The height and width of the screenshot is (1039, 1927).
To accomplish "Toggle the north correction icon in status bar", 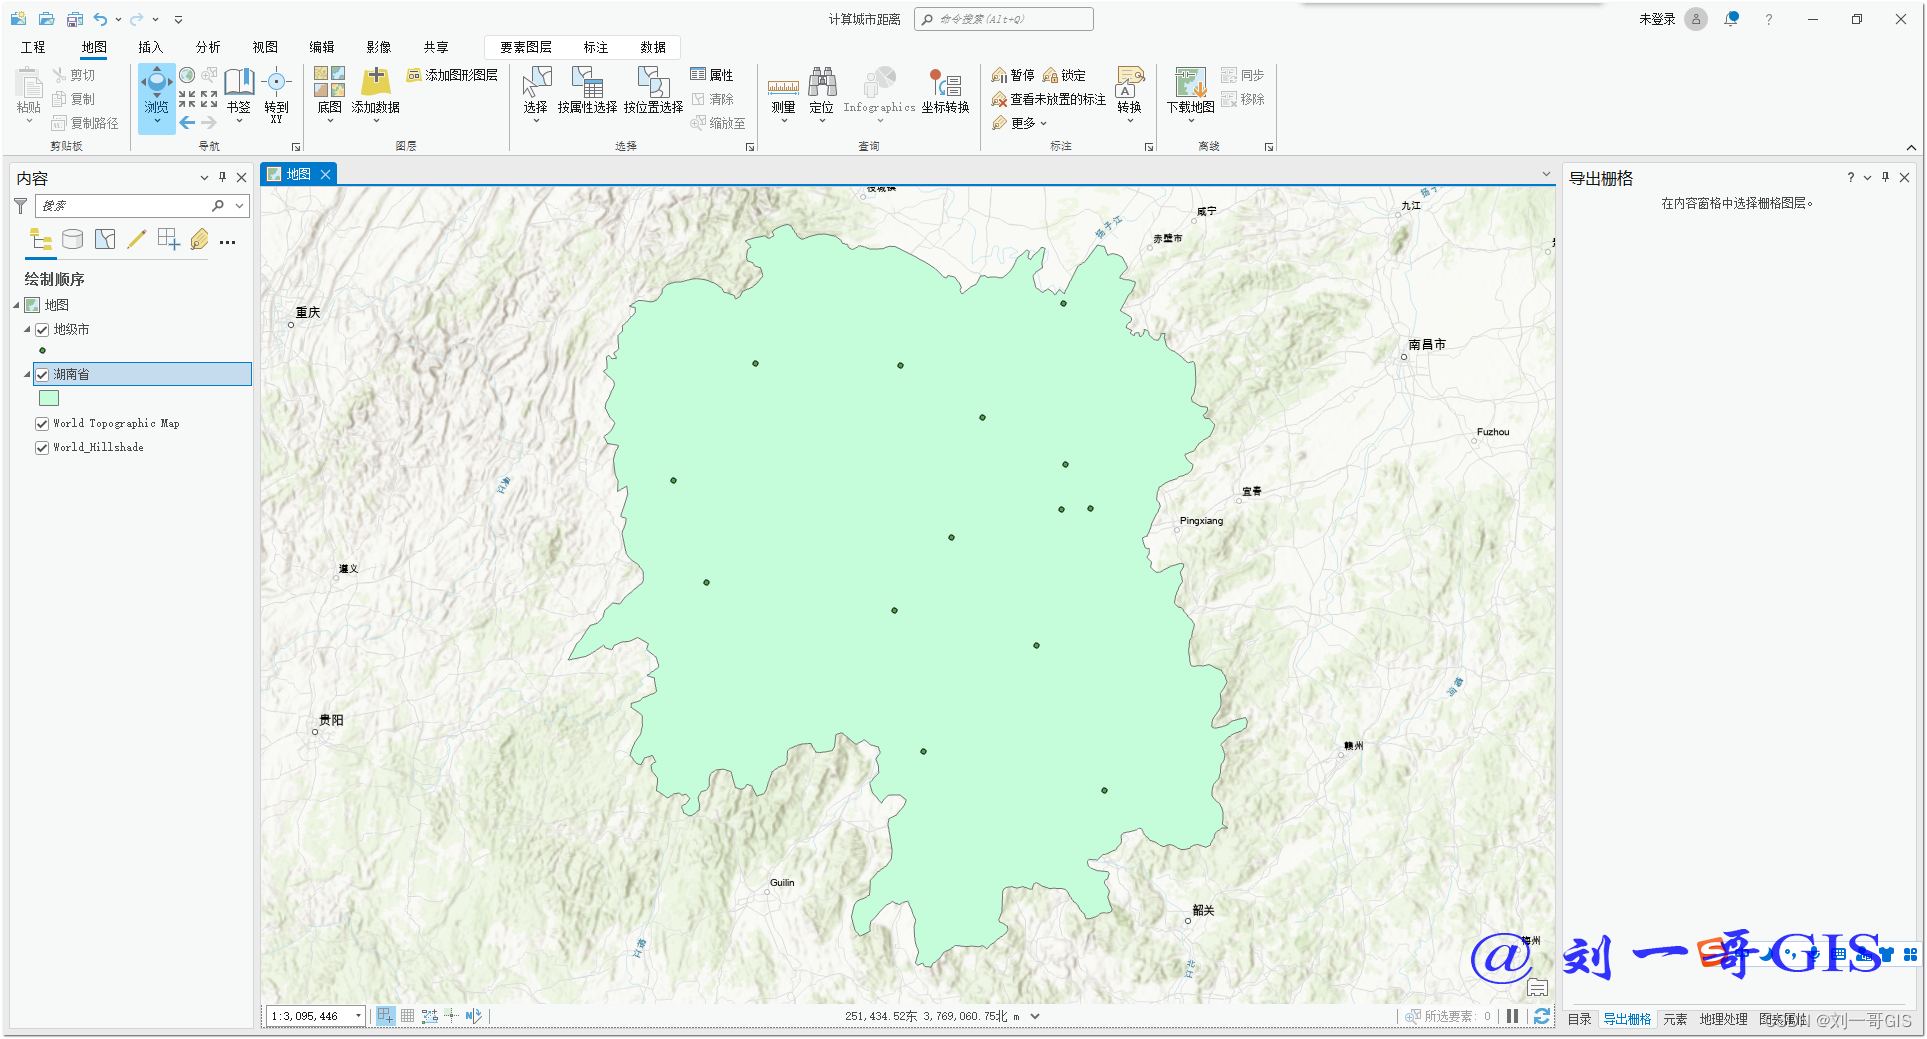I will pyautogui.click(x=473, y=1016).
